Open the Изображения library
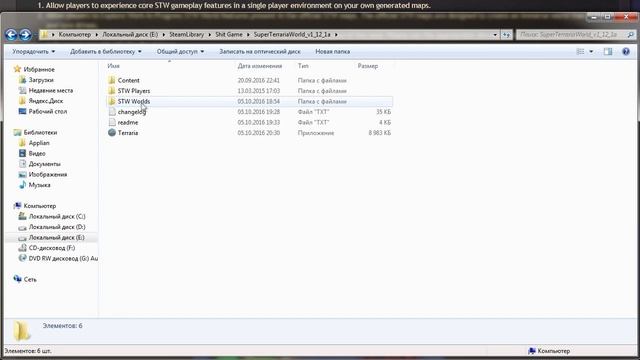This screenshot has height=360, width=640. pos(48,174)
